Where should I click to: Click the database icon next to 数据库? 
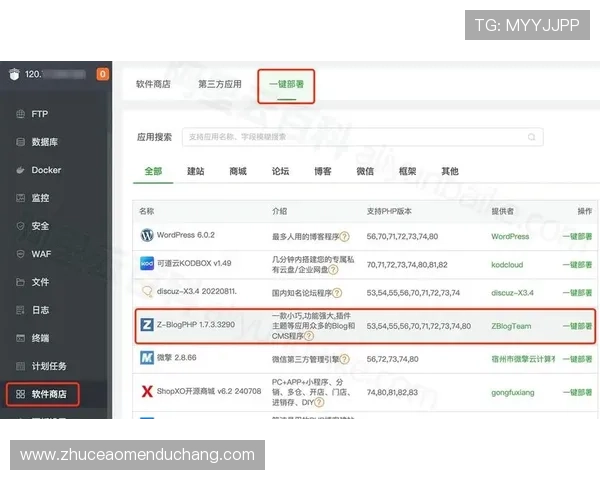coord(21,142)
